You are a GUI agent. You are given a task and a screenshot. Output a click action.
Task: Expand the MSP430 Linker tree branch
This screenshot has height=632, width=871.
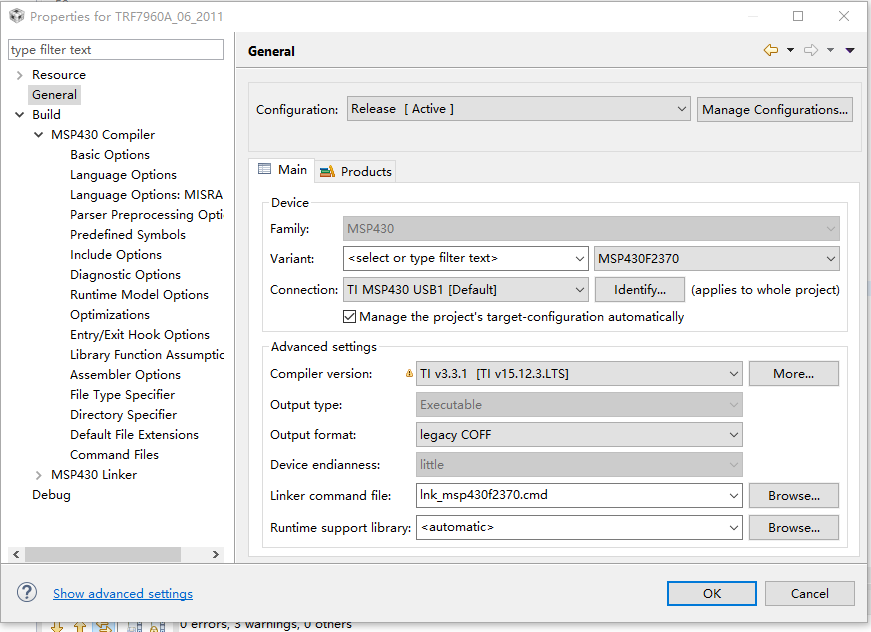pyautogui.click(x=38, y=474)
